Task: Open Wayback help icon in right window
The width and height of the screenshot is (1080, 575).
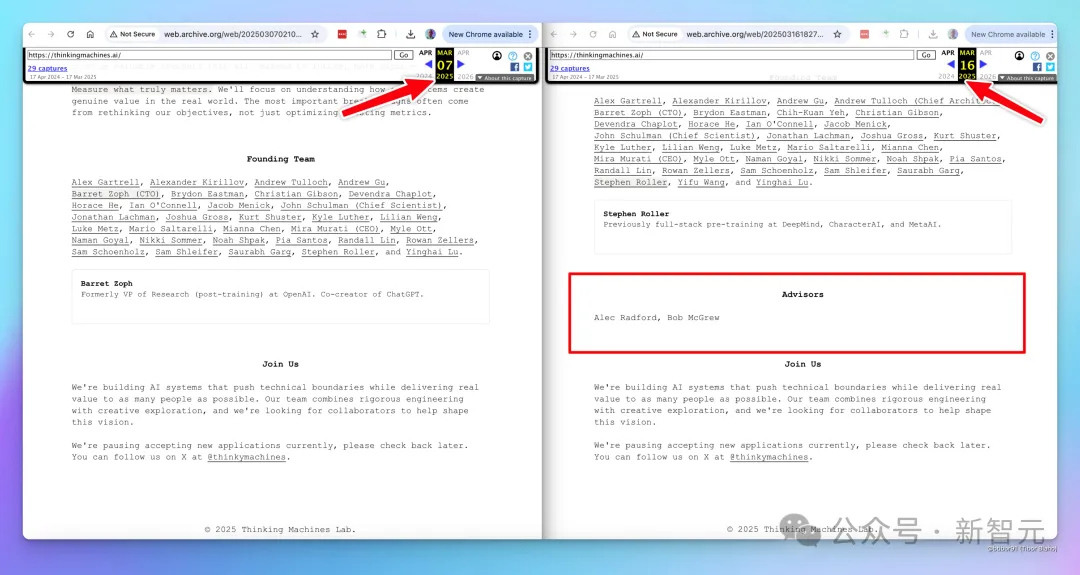Action: (x=1035, y=56)
